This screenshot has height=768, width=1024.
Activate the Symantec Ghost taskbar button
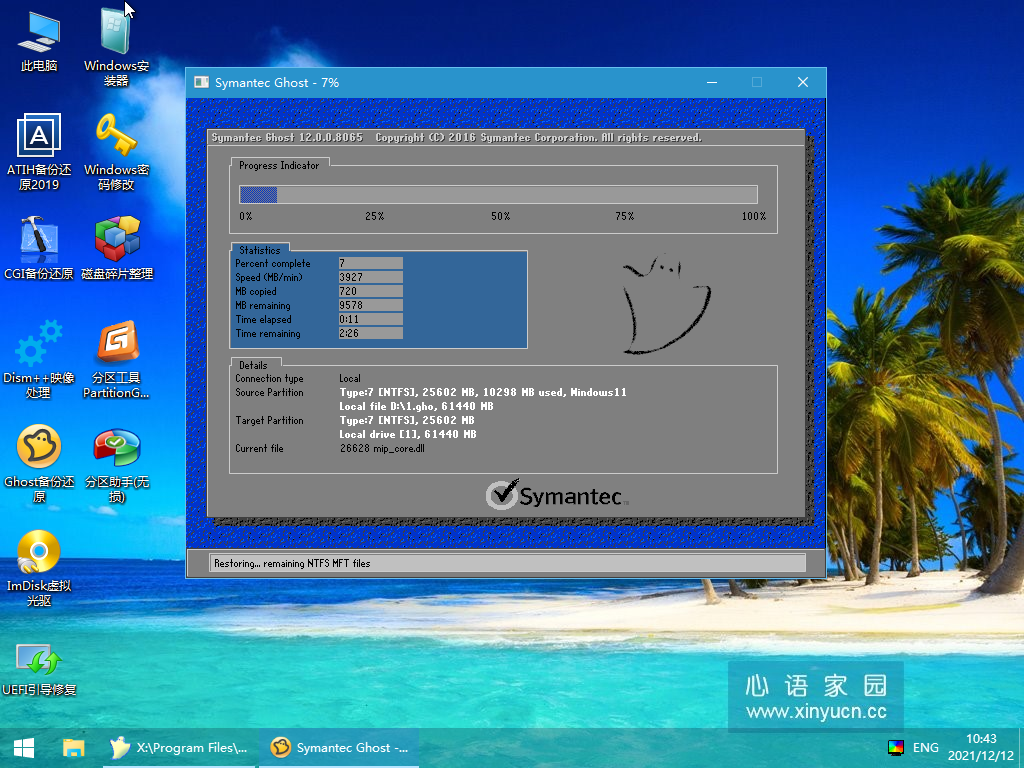(339, 748)
